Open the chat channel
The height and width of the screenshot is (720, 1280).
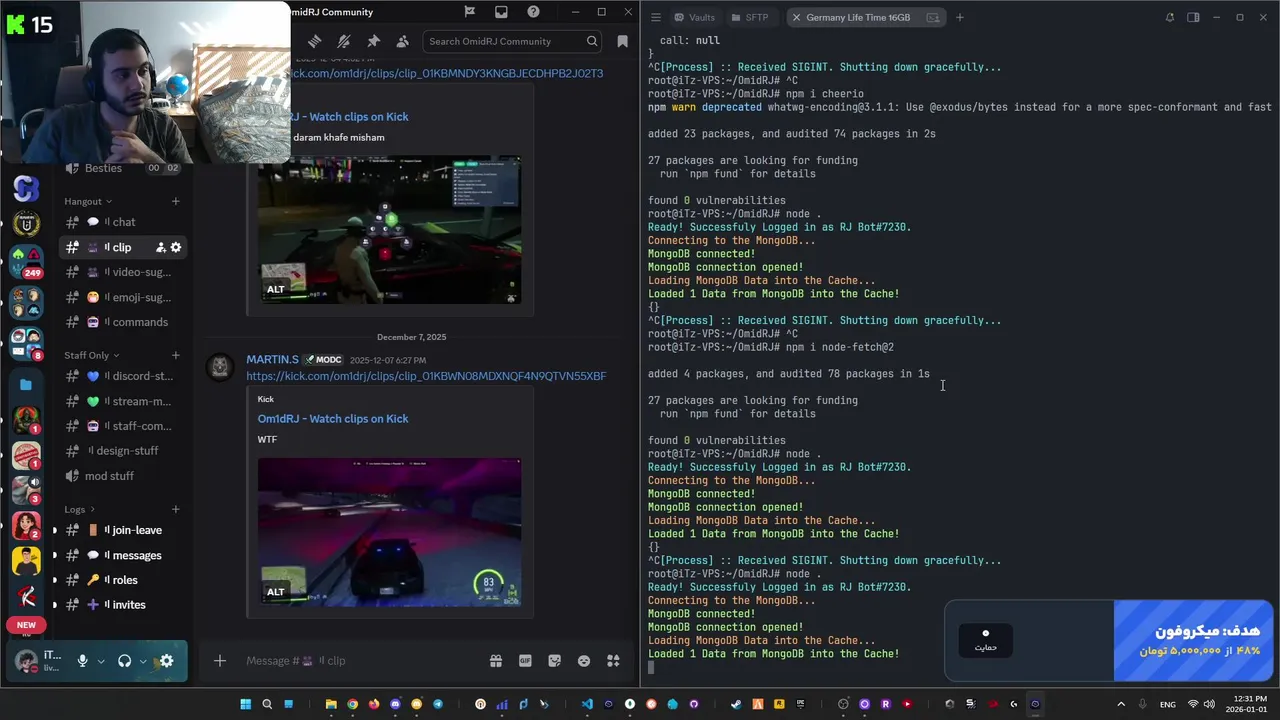pyautogui.click(x=123, y=222)
